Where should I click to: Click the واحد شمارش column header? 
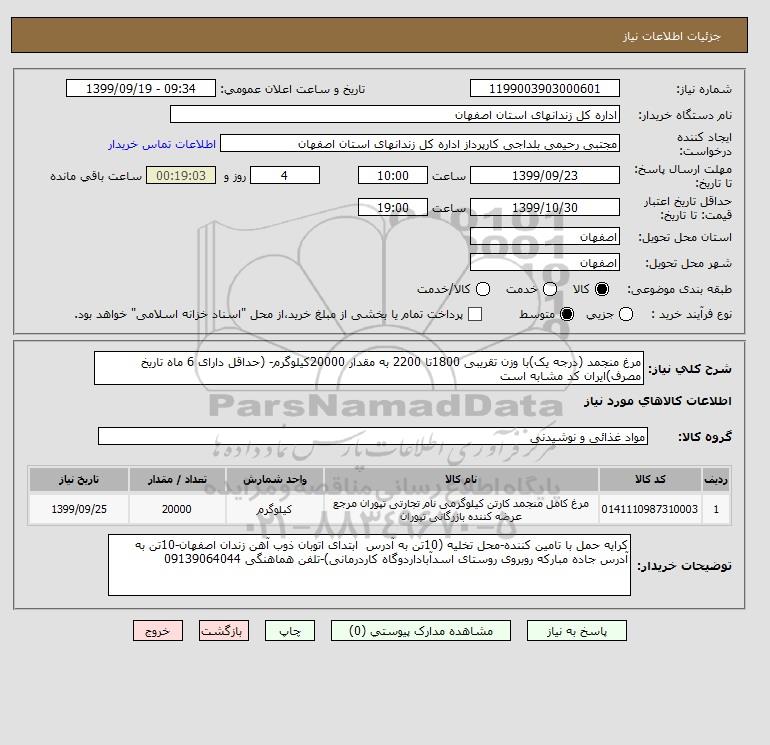tap(275, 479)
